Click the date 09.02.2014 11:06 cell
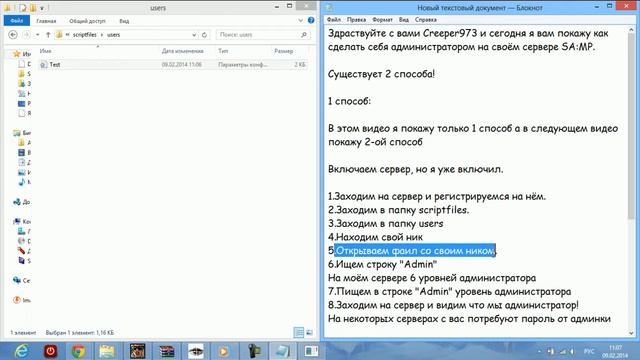This screenshot has height=360, width=640. click(x=182, y=64)
